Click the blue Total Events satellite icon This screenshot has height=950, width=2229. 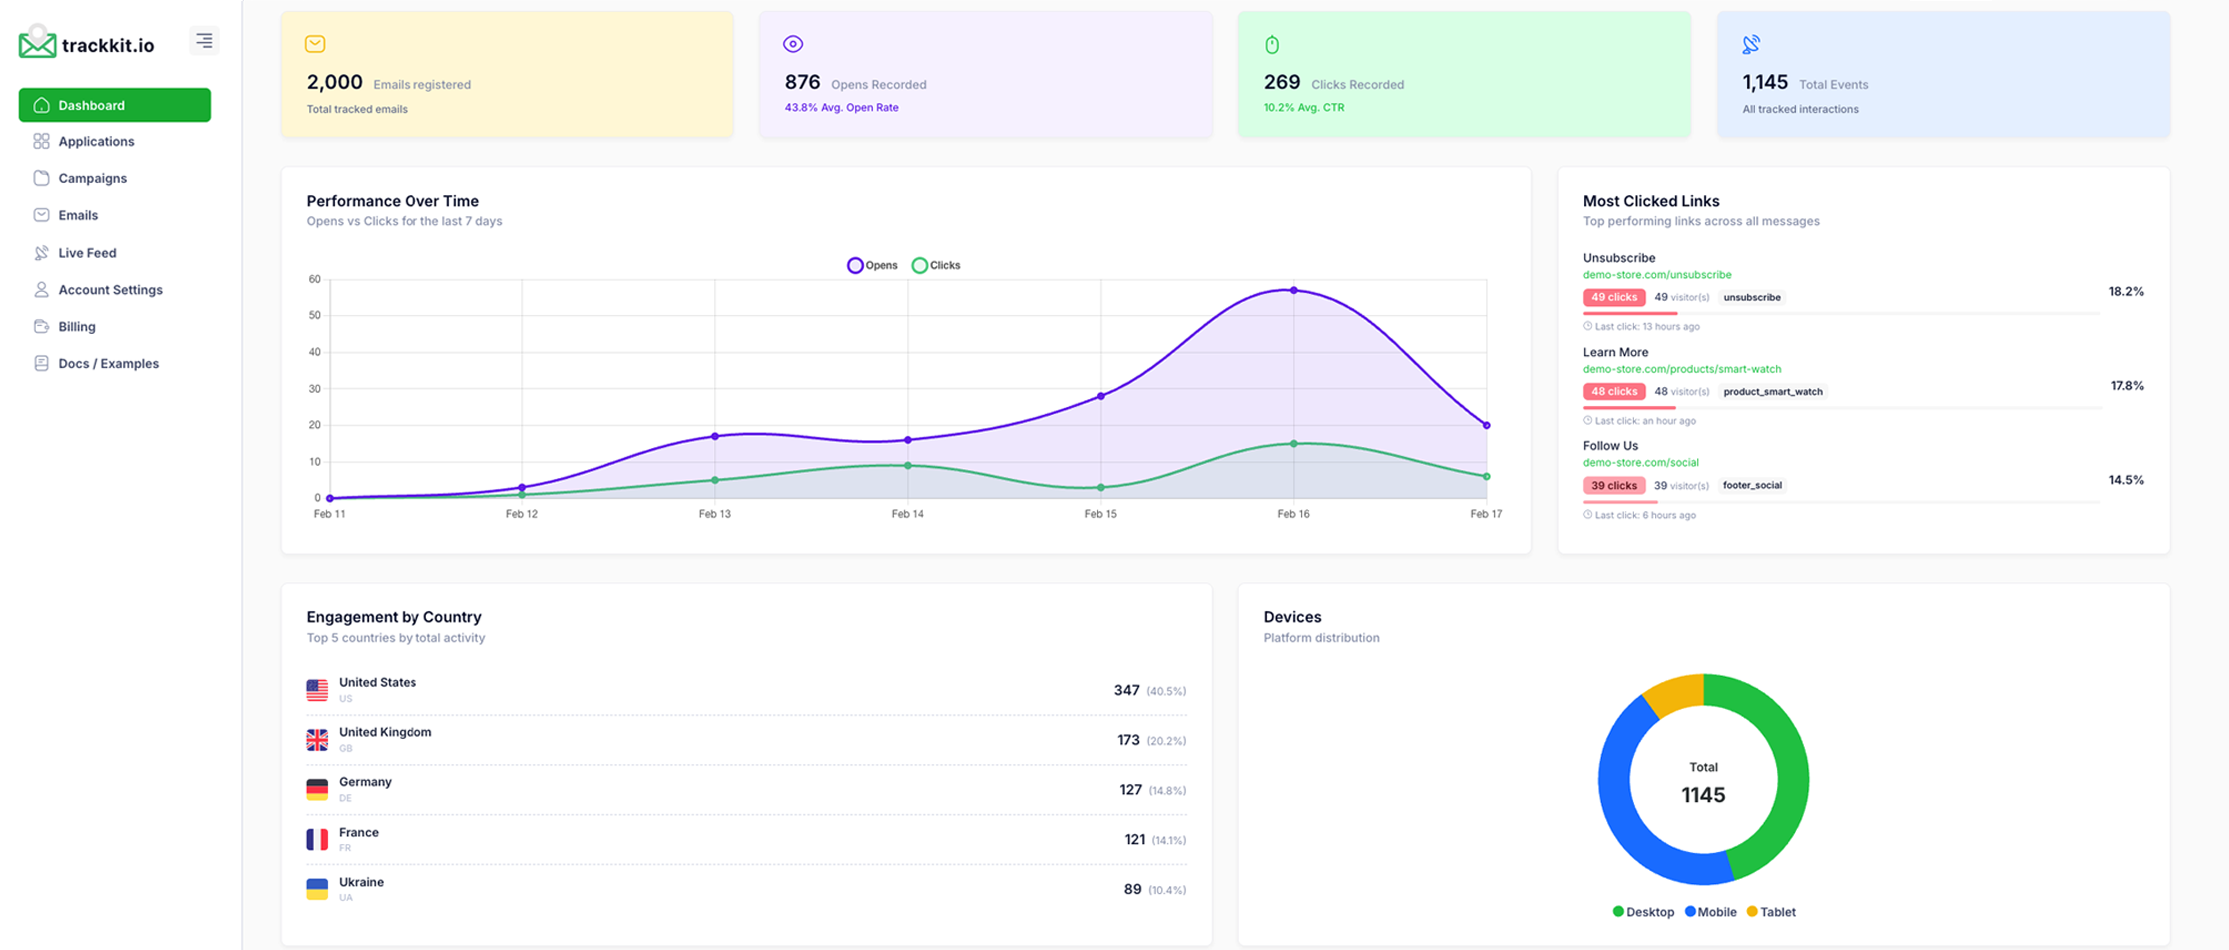coord(1750,43)
